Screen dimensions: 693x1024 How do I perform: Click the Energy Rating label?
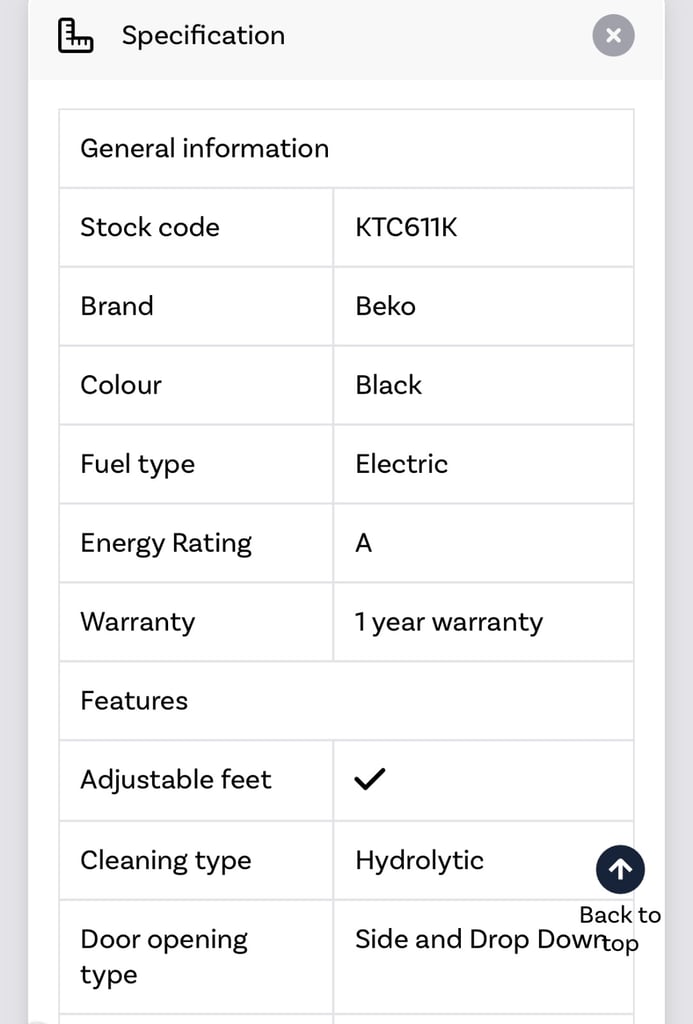click(166, 544)
